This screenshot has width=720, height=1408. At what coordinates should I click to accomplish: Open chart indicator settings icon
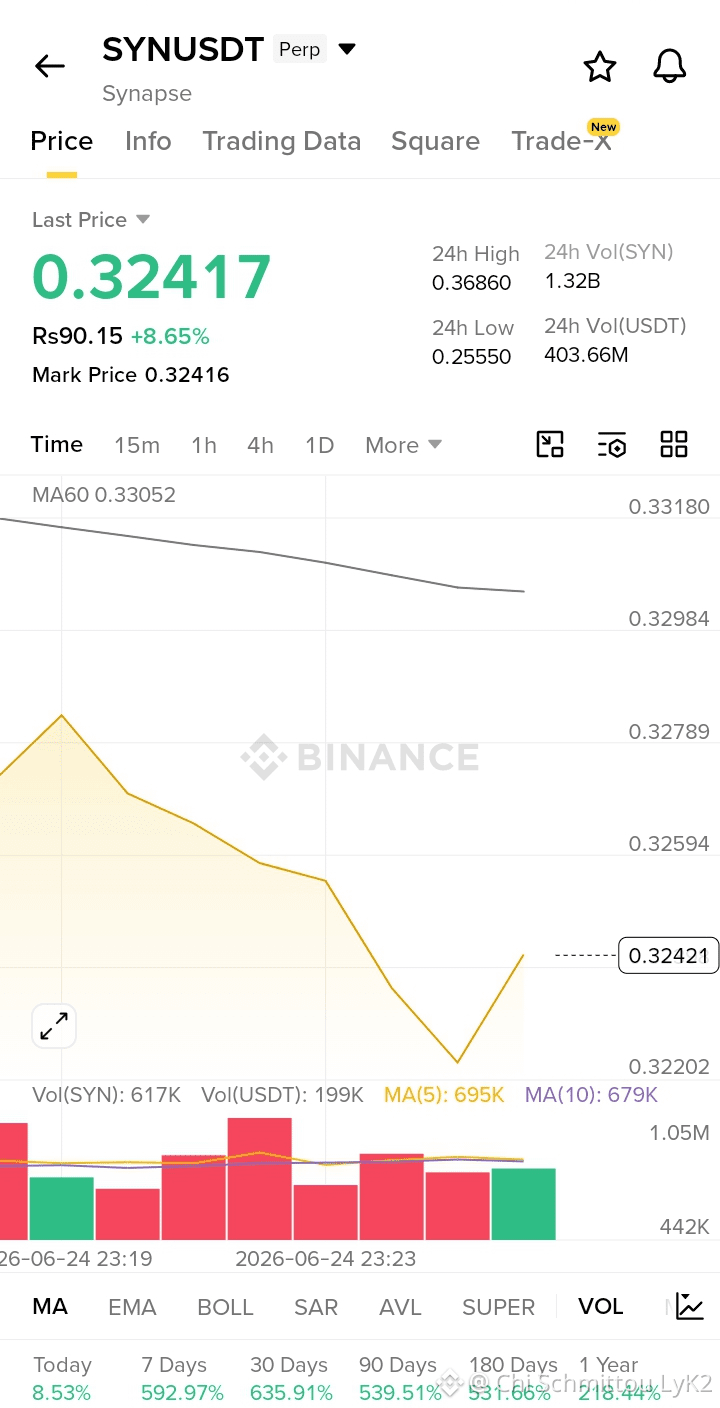pyautogui.click(x=612, y=445)
